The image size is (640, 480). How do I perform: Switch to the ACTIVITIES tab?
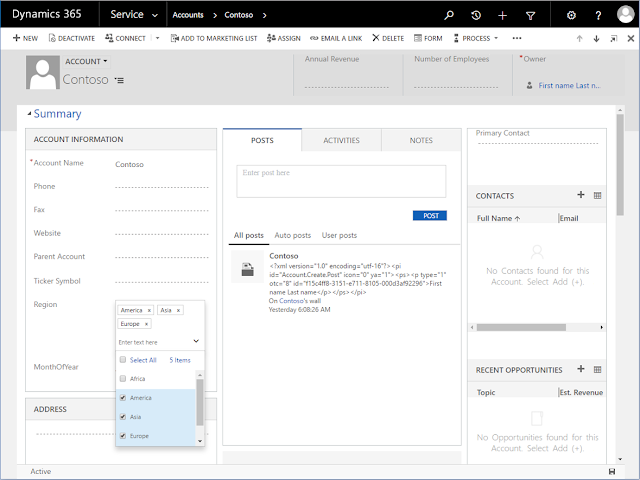[341, 140]
